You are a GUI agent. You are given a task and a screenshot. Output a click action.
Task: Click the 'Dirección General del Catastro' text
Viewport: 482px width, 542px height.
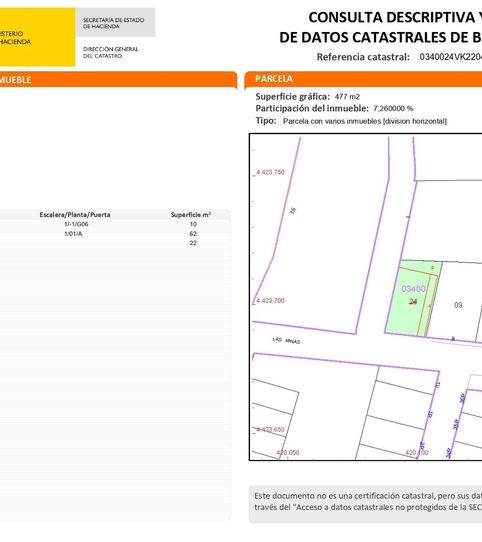click(111, 52)
